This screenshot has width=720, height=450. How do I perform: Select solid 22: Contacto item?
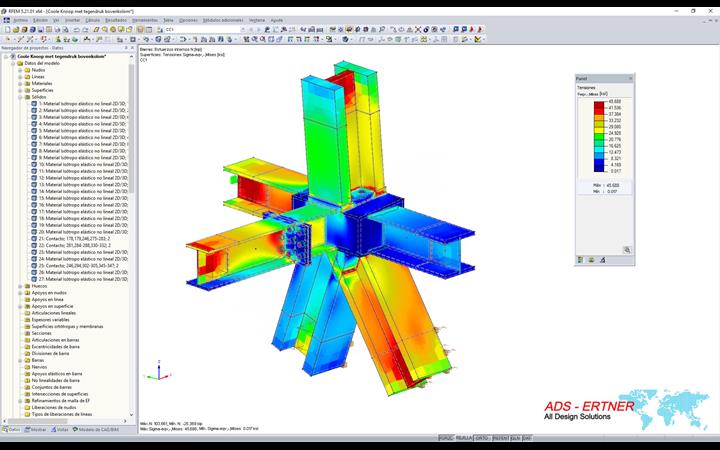tap(71, 245)
